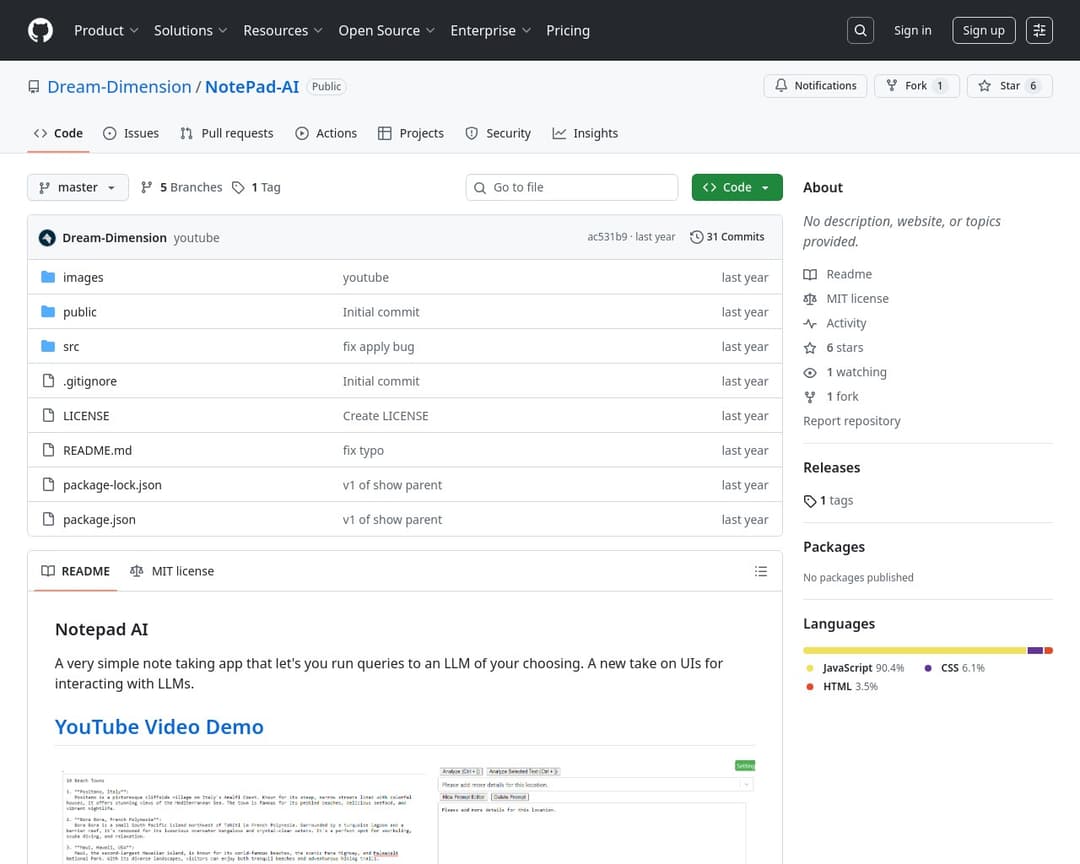Screen dimensions: 1080x864
Task: Expand the green Code dropdown button
Action: [x=736, y=187]
